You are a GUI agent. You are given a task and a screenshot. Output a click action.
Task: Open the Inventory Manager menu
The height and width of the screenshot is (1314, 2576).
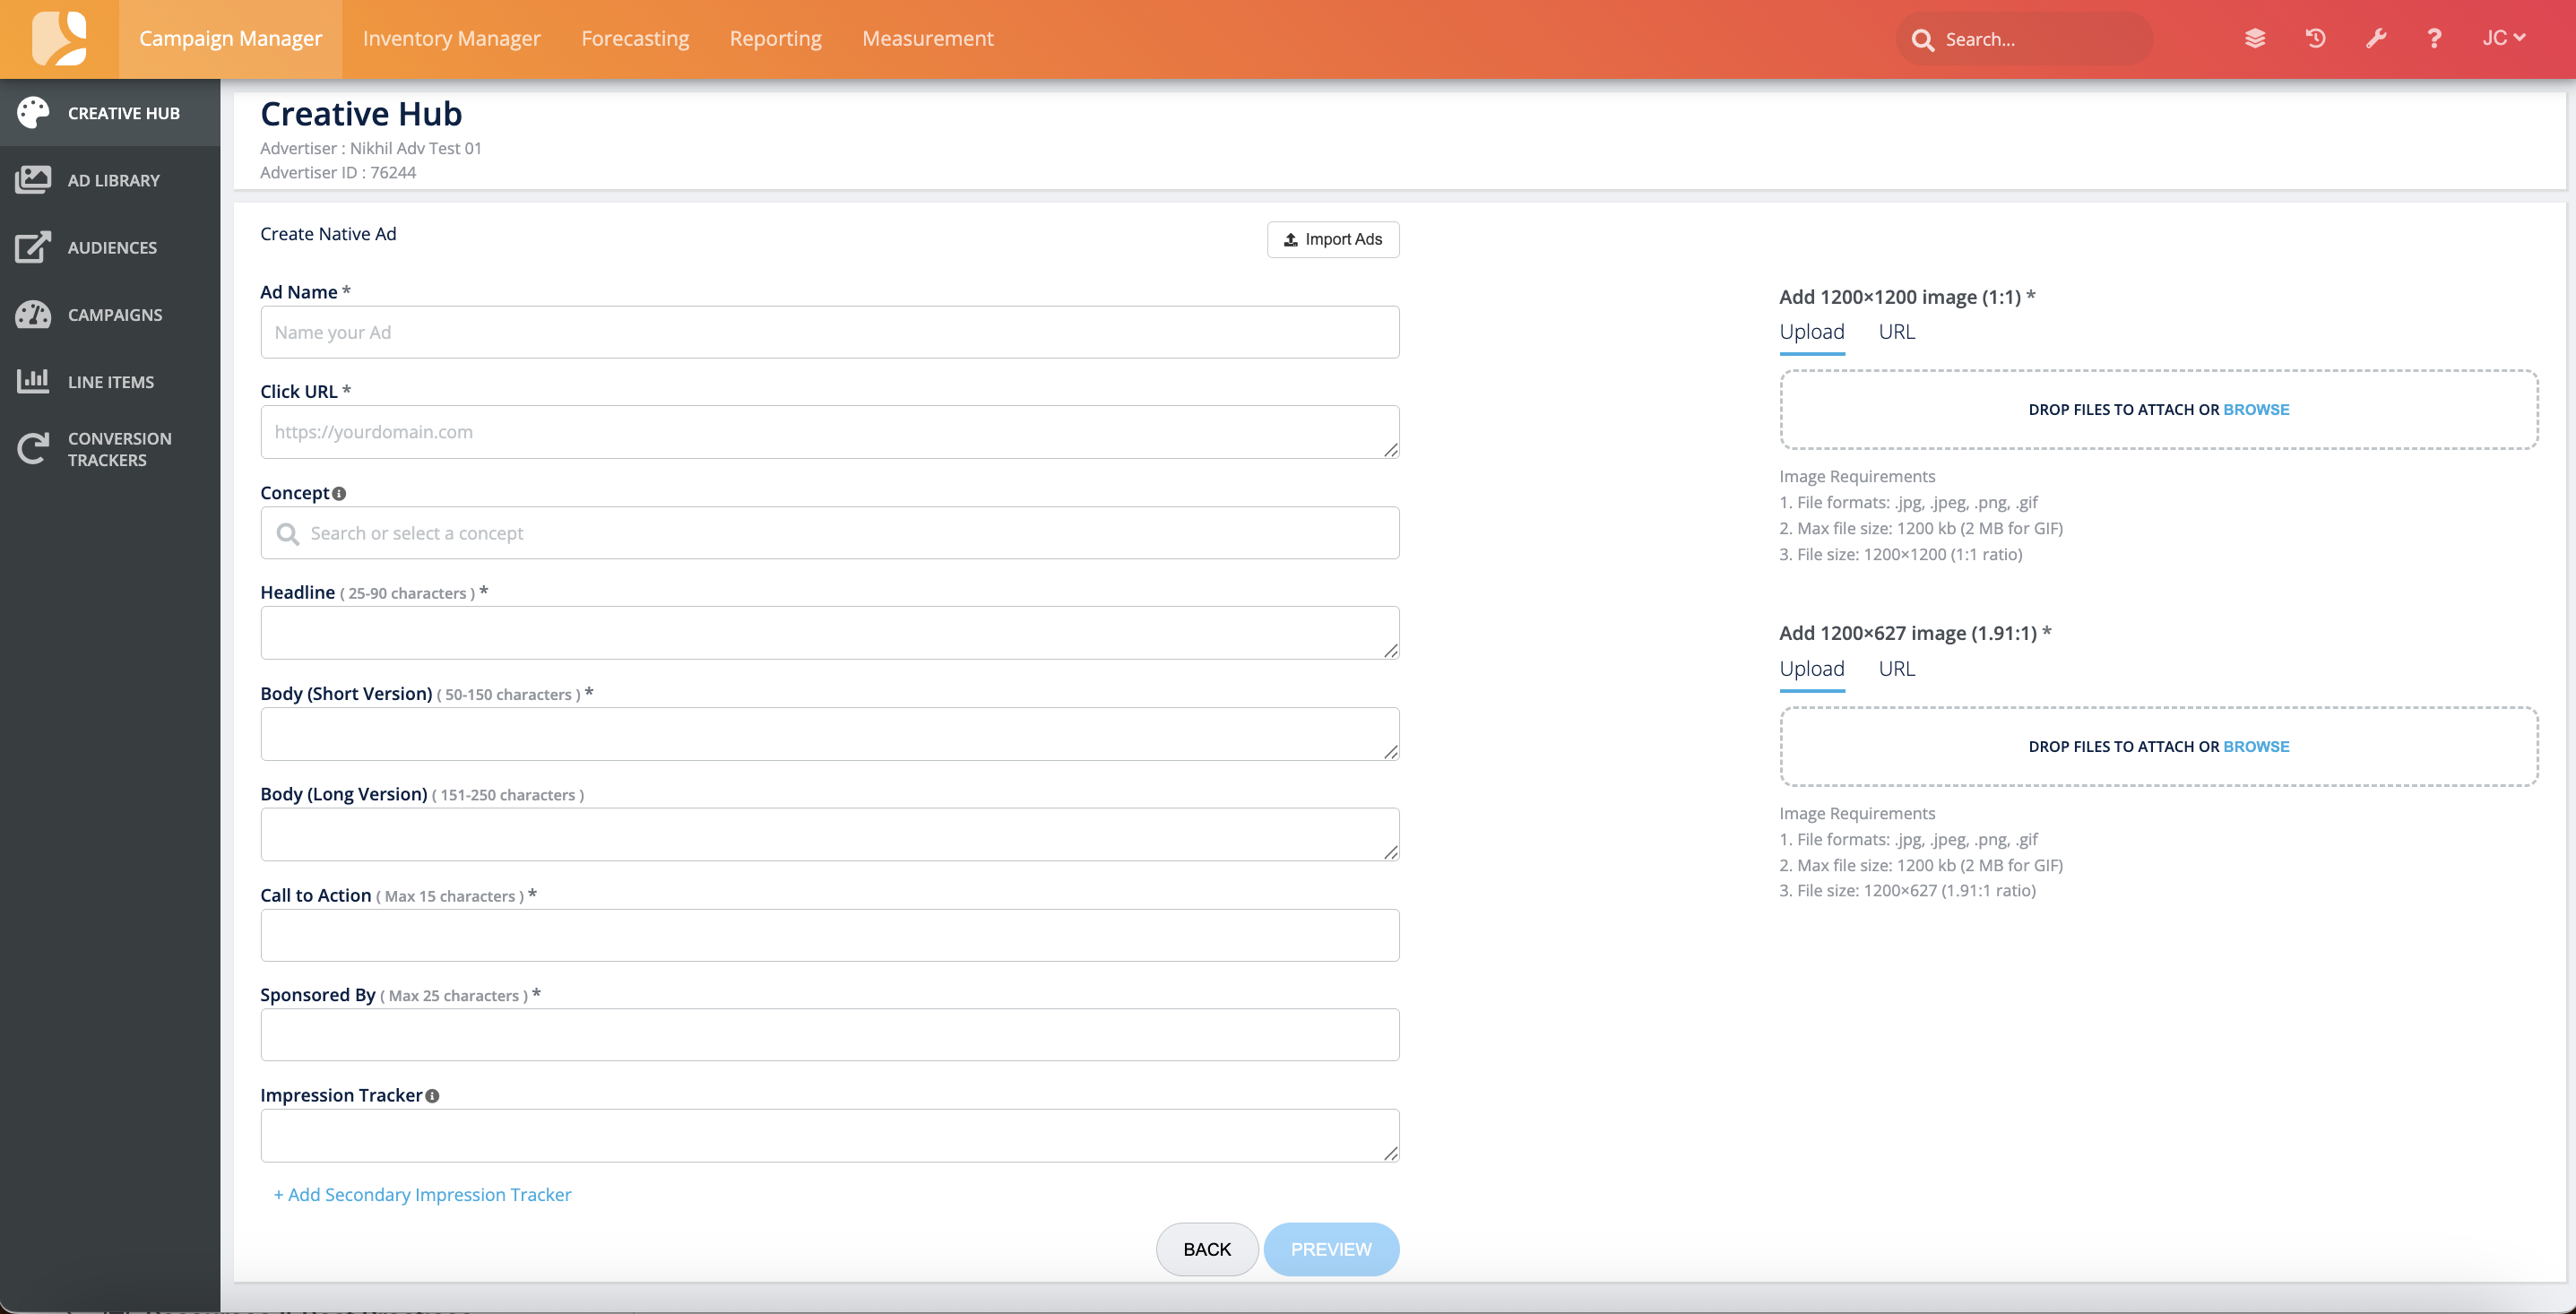[451, 39]
